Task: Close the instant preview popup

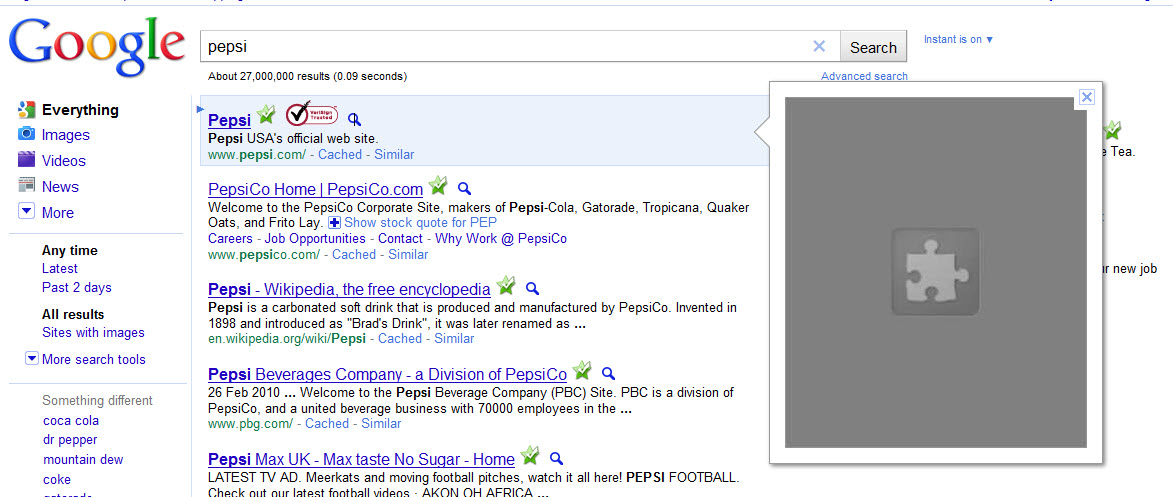Action: point(1087,97)
